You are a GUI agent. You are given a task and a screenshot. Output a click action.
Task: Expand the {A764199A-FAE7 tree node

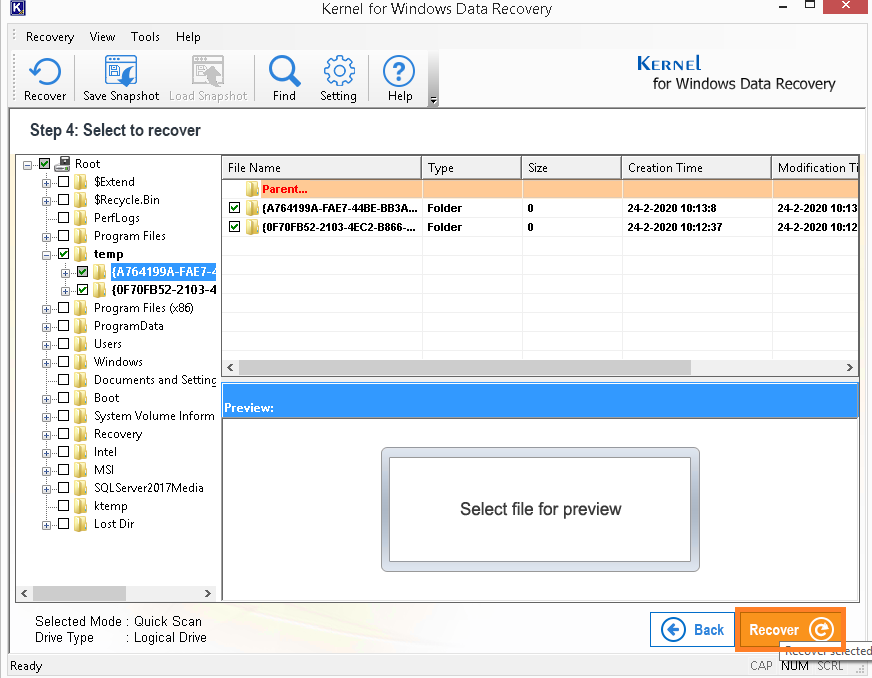click(65, 273)
